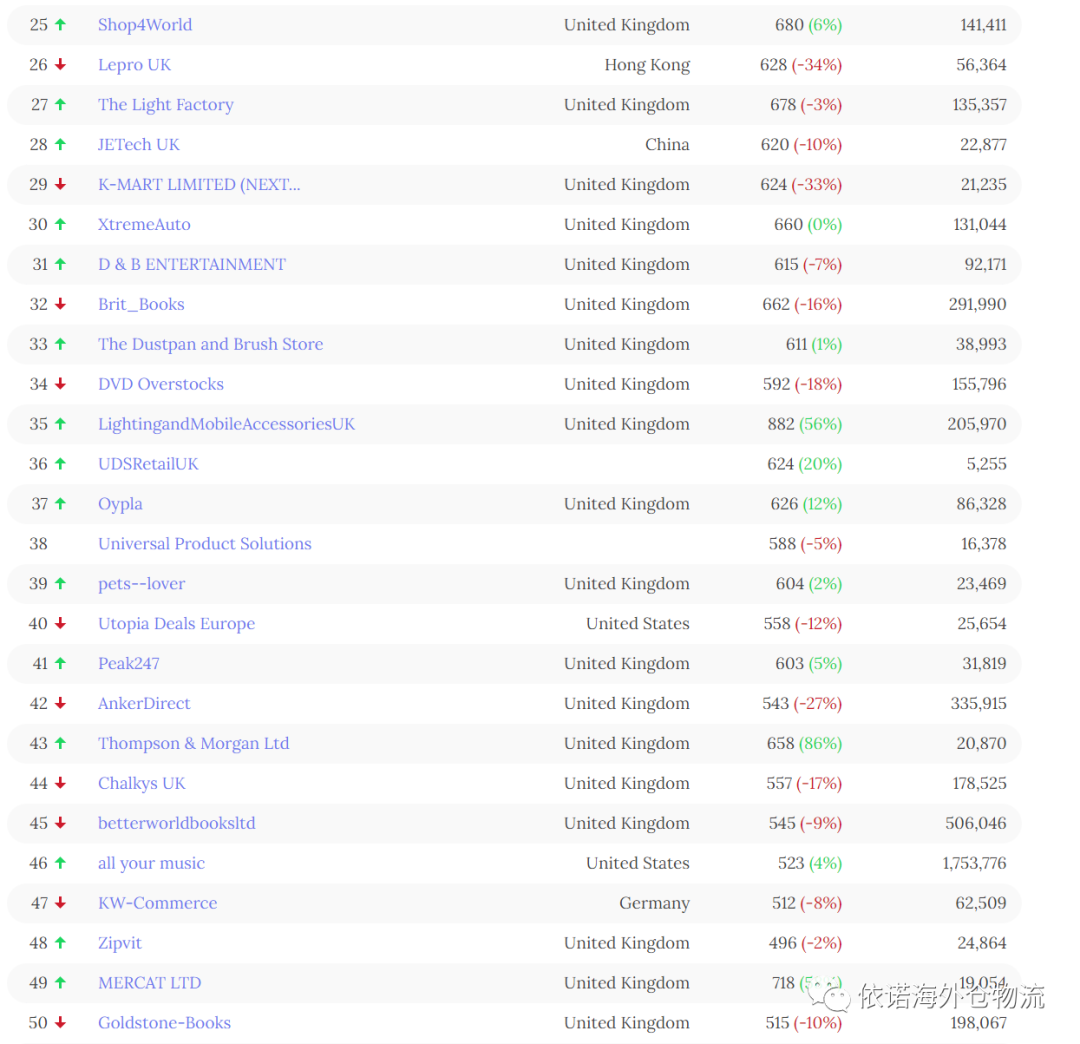This screenshot has width=1080, height=1044.
Task: Open the Goldstone-Books seller link
Action: point(164,1023)
